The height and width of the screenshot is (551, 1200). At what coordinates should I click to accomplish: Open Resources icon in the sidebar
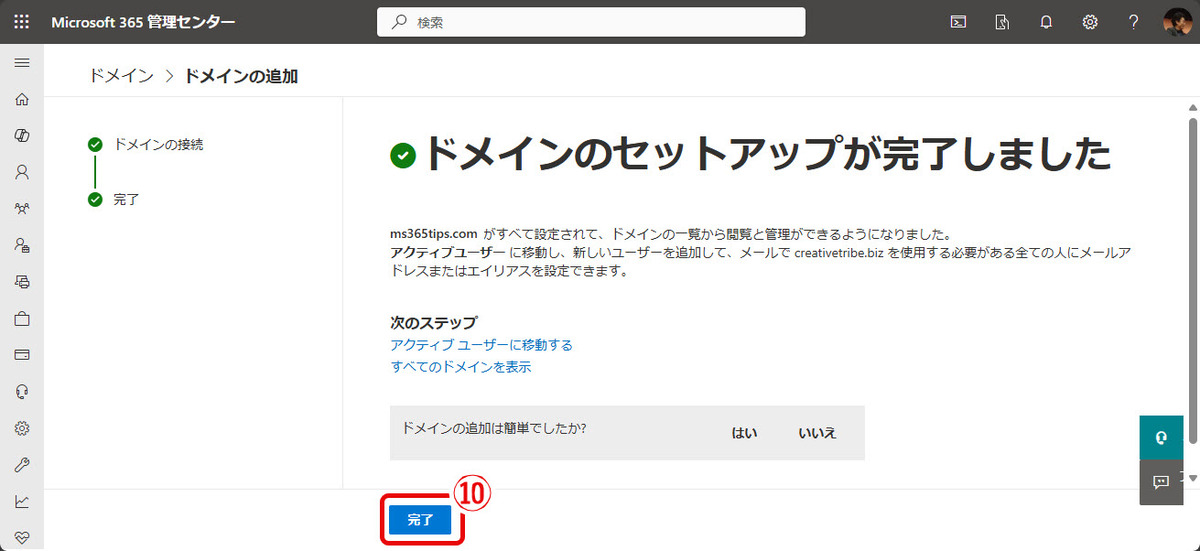(22, 282)
